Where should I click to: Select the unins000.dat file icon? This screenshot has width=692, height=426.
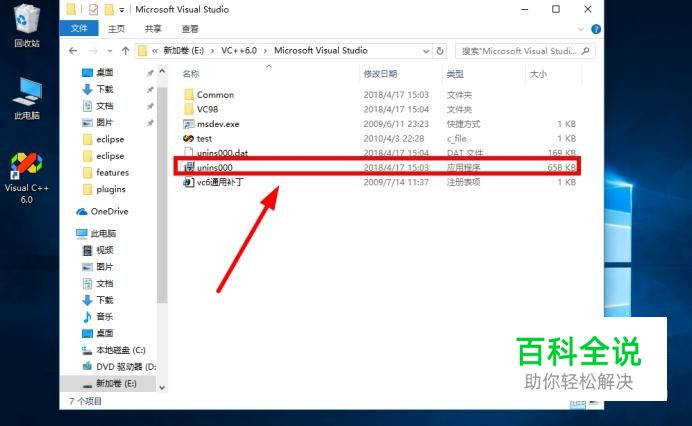click(x=188, y=152)
